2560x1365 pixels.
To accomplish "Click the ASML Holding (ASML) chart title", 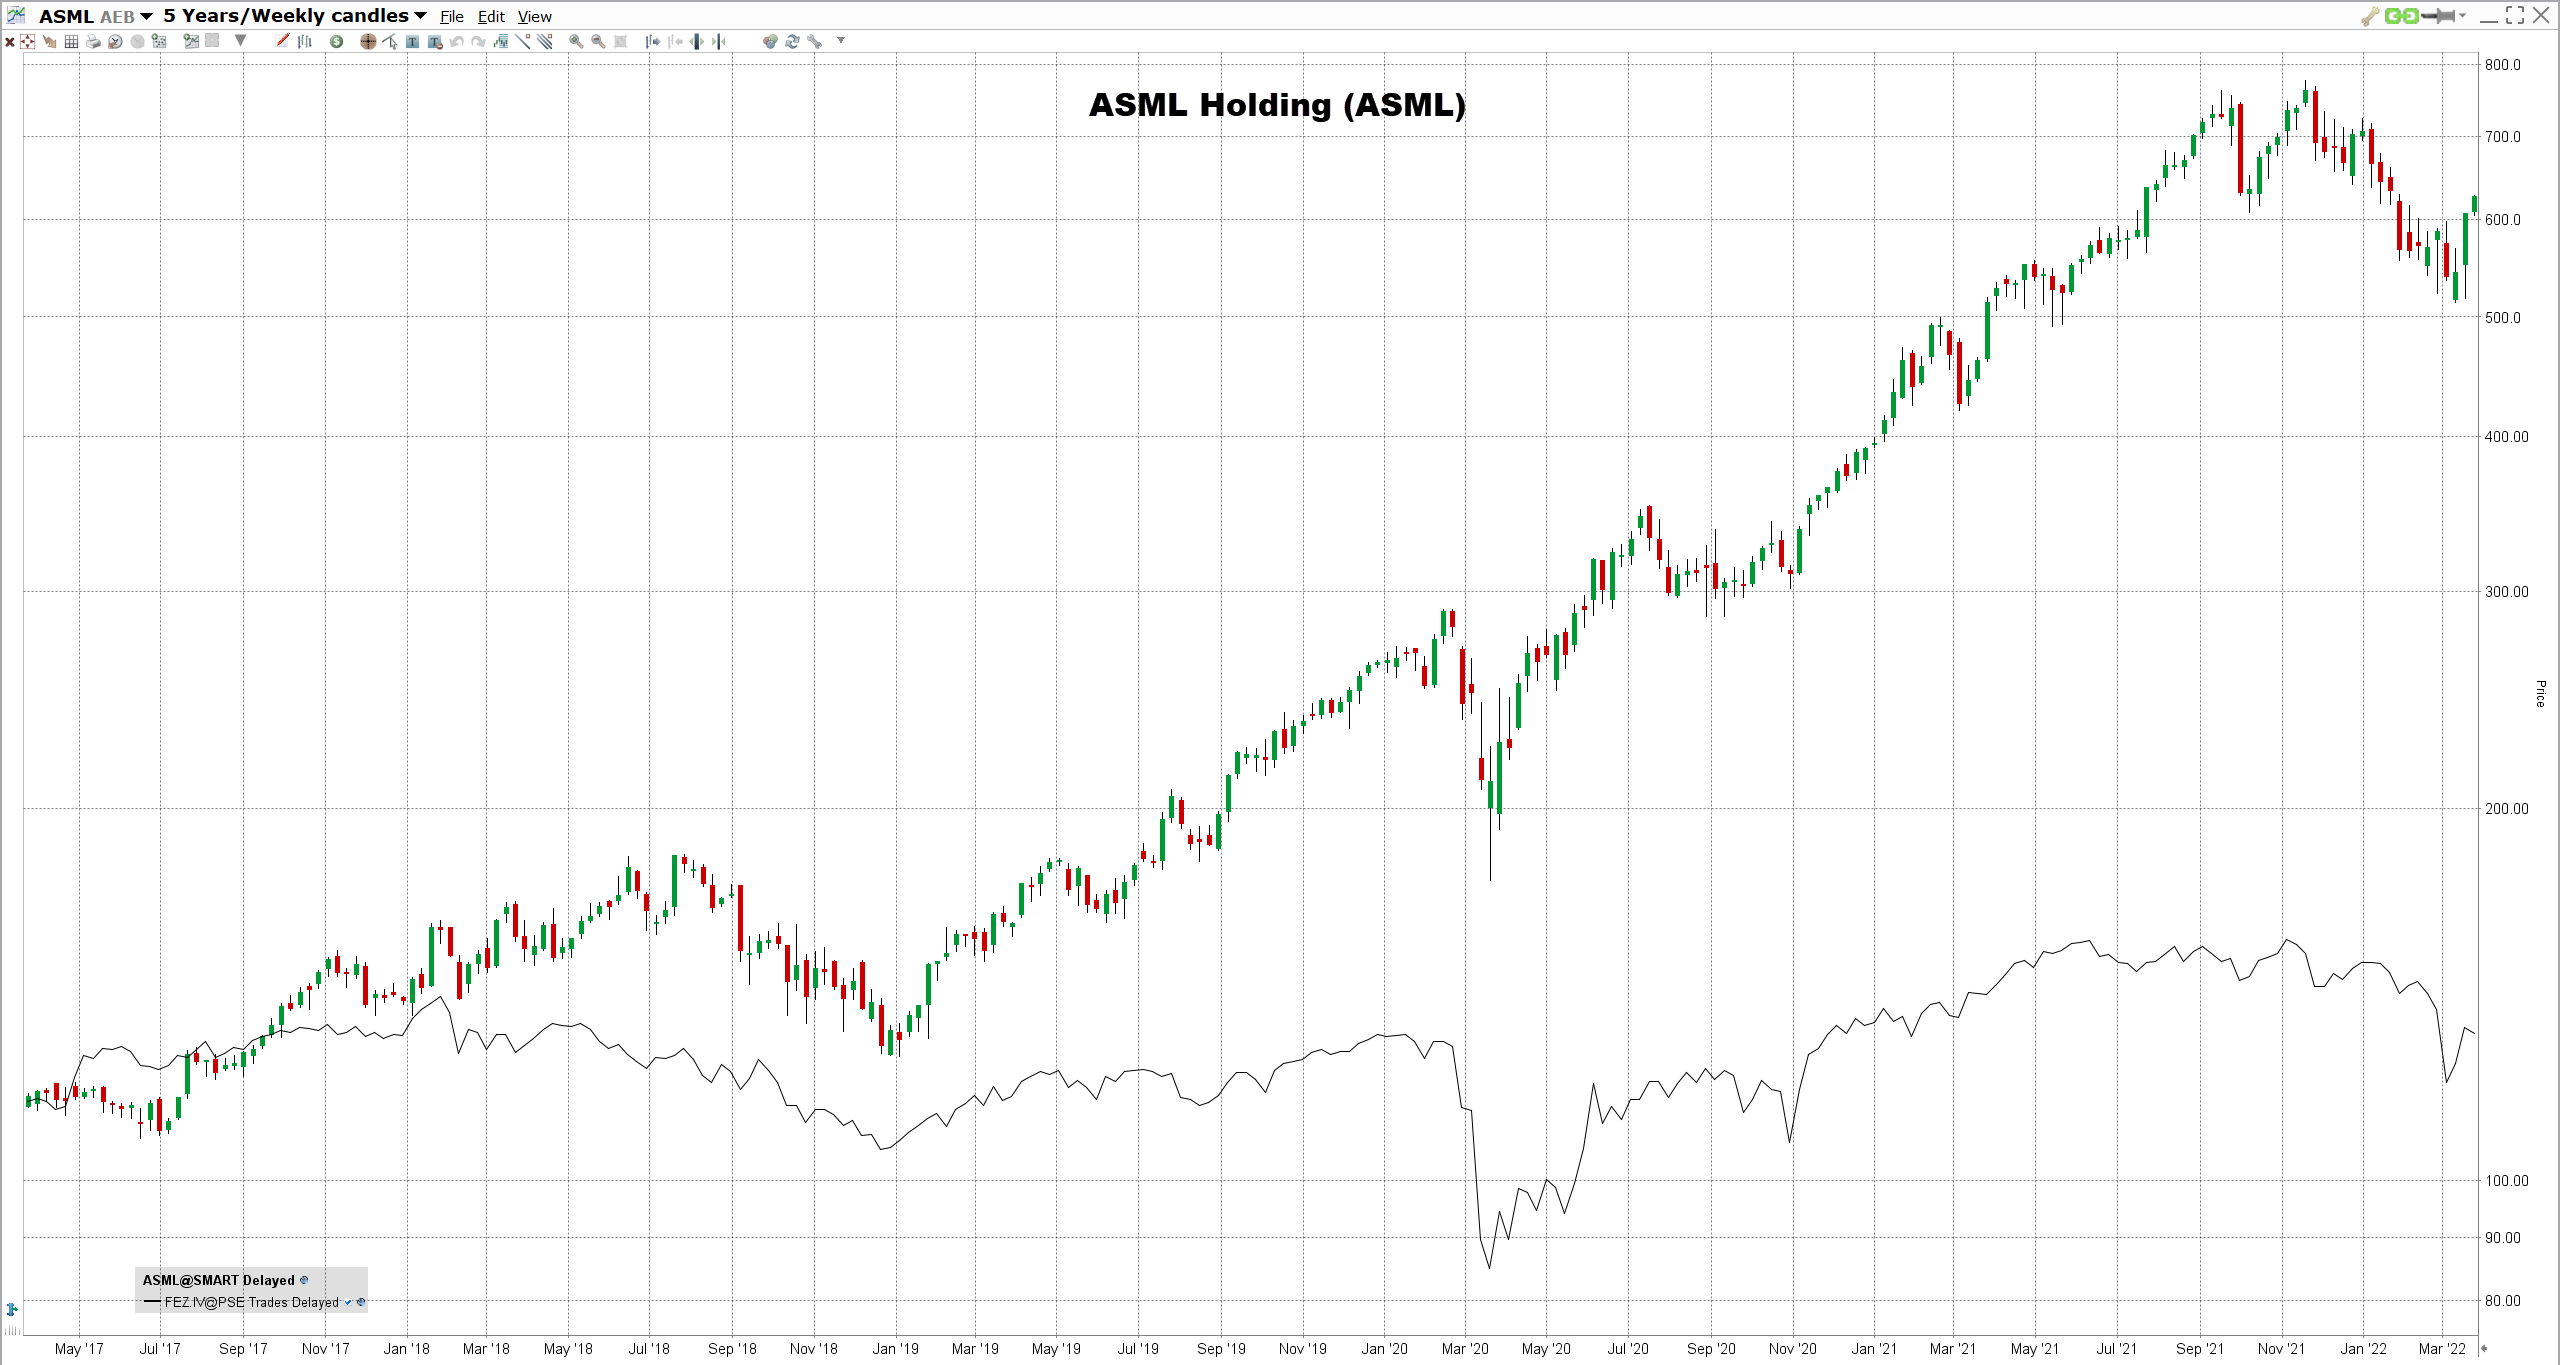I will (x=1277, y=105).
